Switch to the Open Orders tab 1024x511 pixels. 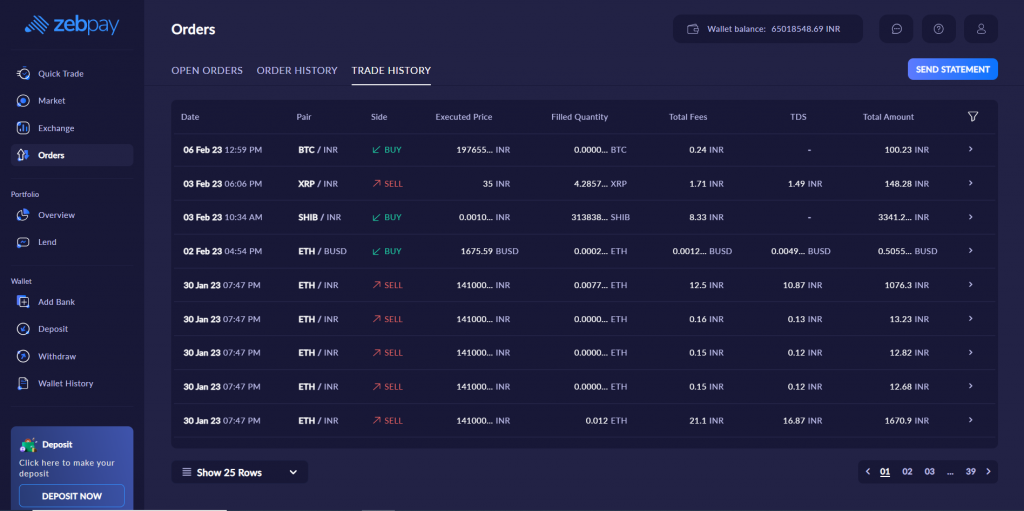click(207, 71)
